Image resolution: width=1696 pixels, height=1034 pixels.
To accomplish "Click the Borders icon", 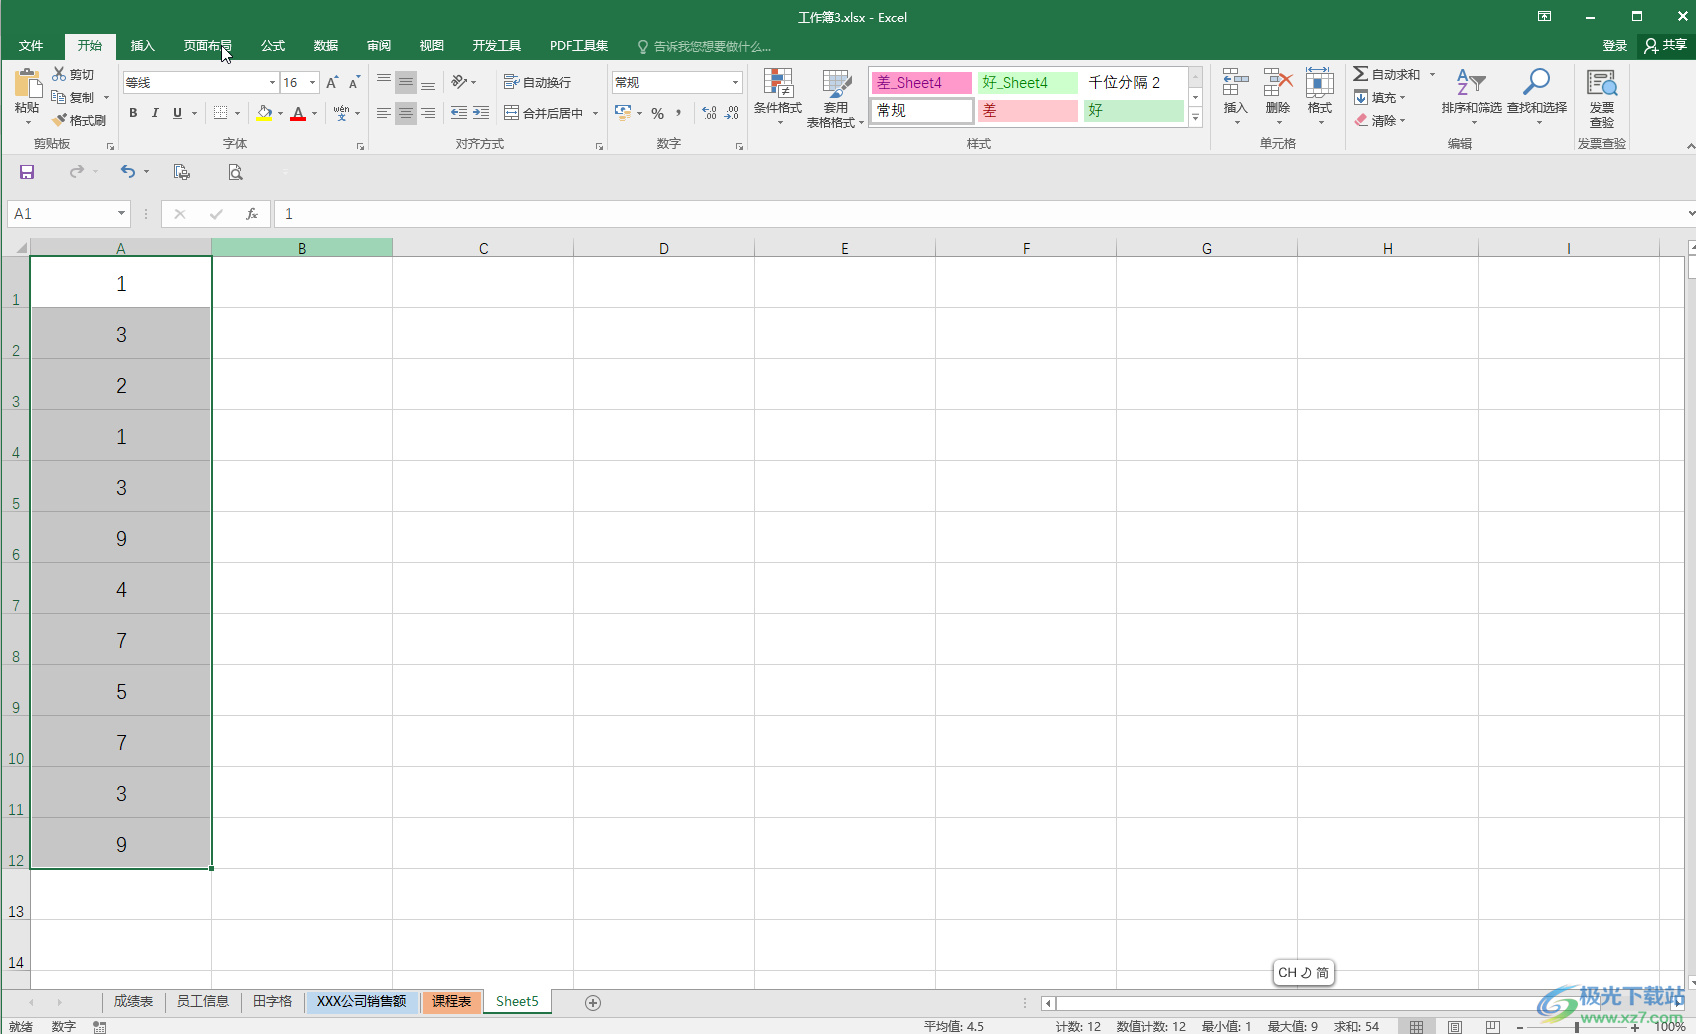I will [x=221, y=113].
